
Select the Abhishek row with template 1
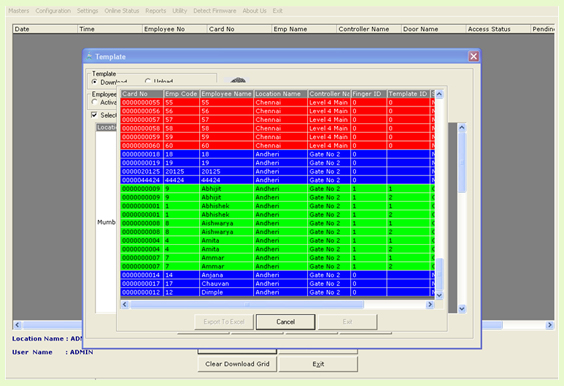277,206
